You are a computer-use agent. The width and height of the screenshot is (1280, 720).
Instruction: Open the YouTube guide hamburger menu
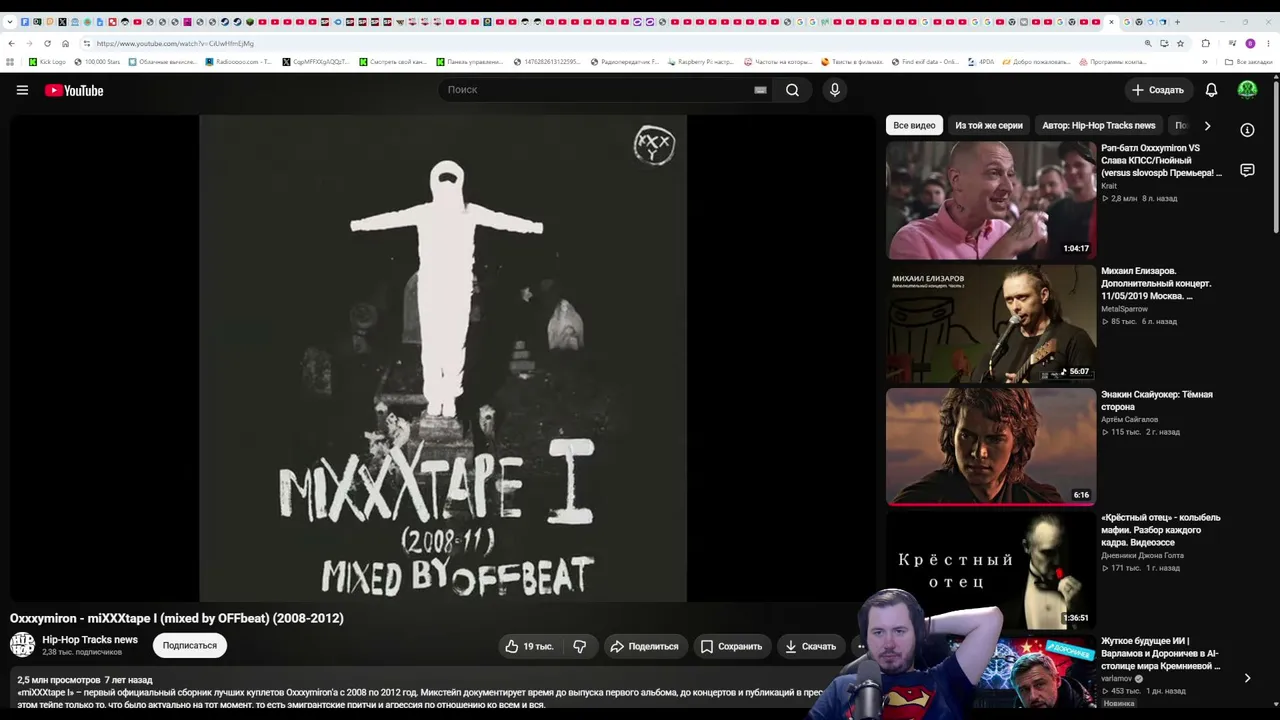pos(22,90)
